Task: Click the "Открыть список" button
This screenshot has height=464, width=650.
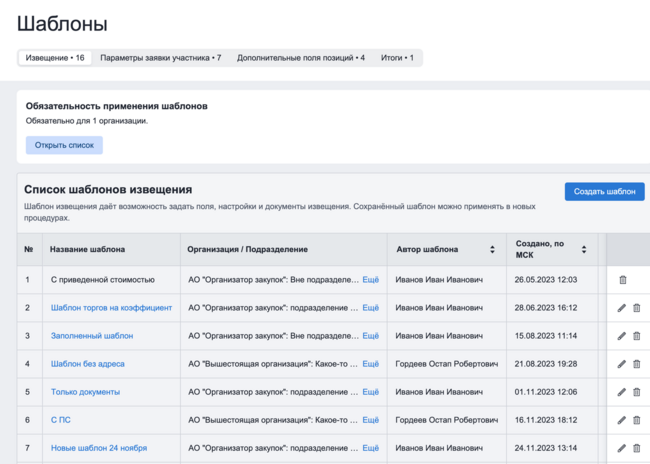Action: pos(64,145)
